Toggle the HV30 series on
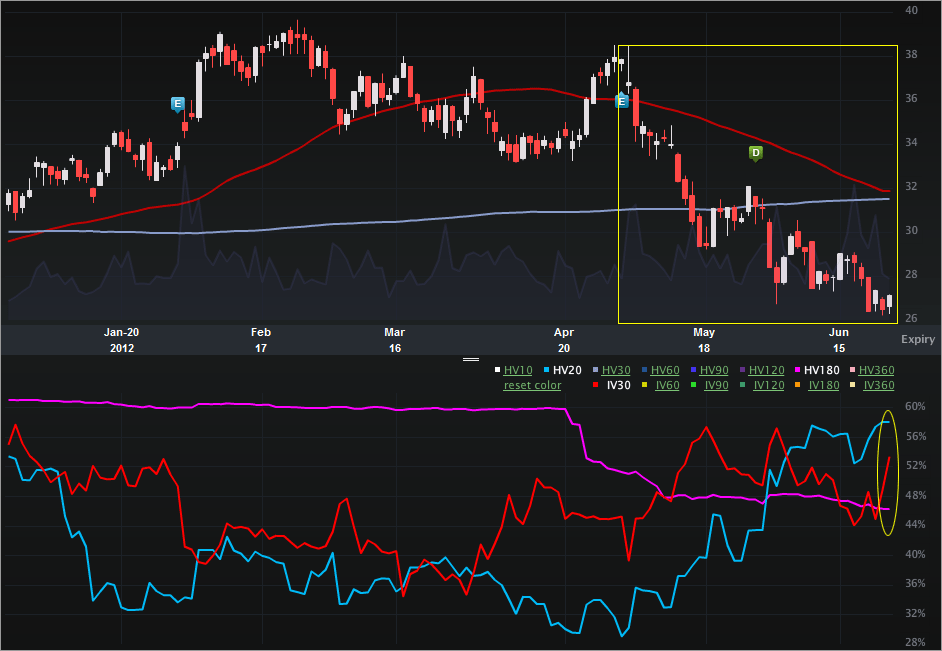Screen dimensions: 942x651 click(615, 369)
